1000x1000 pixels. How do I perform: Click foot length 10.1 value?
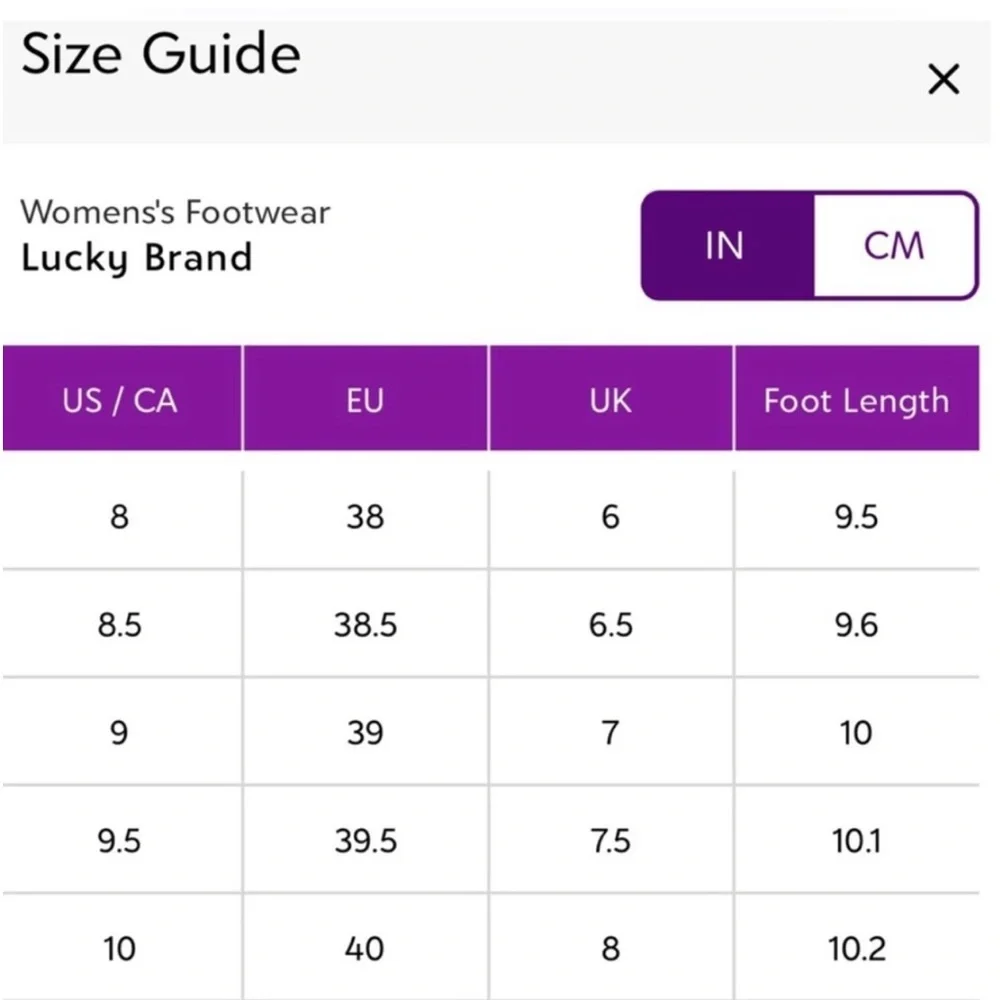click(x=857, y=841)
